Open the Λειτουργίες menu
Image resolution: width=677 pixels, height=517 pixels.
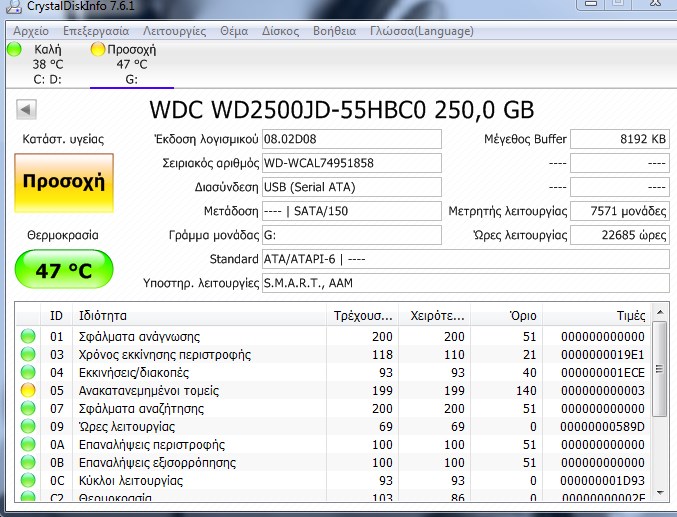174,31
